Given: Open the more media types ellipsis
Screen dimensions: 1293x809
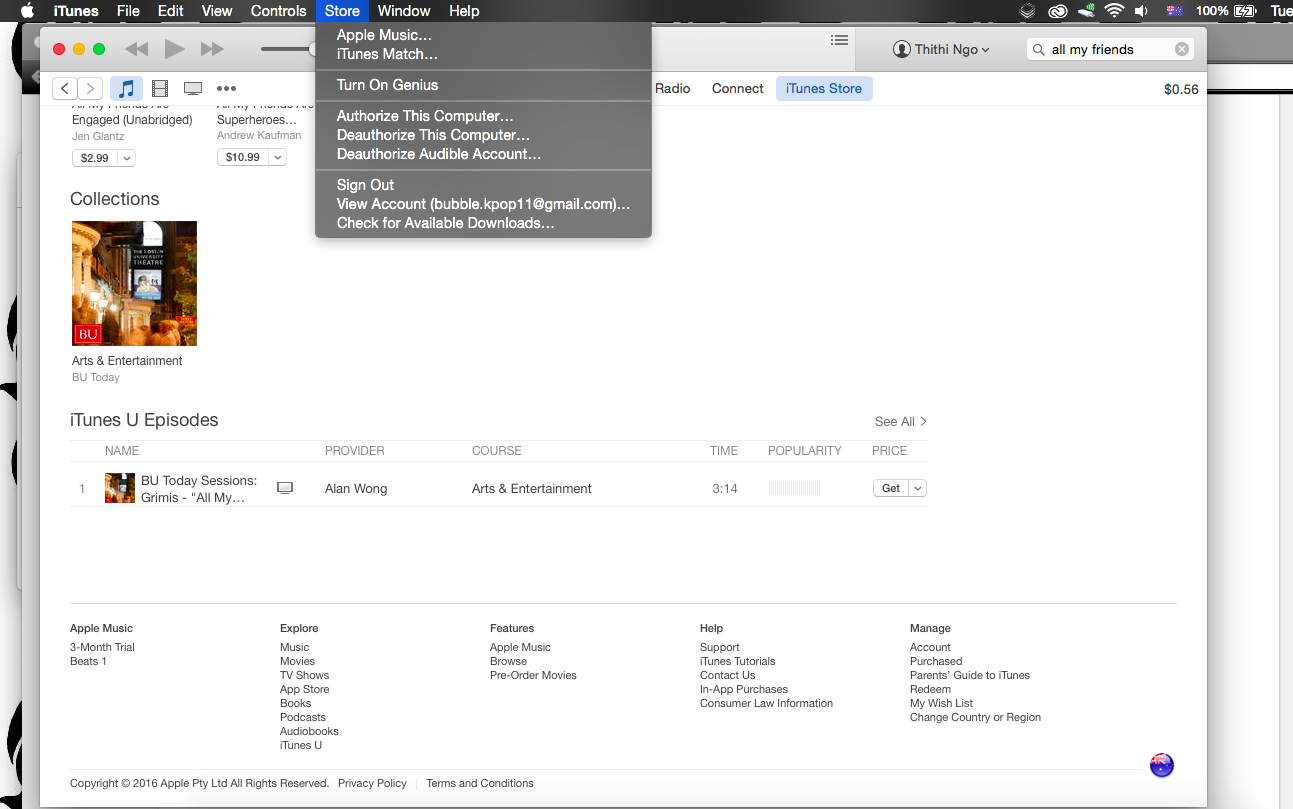Looking at the screenshot, I should coord(227,89).
